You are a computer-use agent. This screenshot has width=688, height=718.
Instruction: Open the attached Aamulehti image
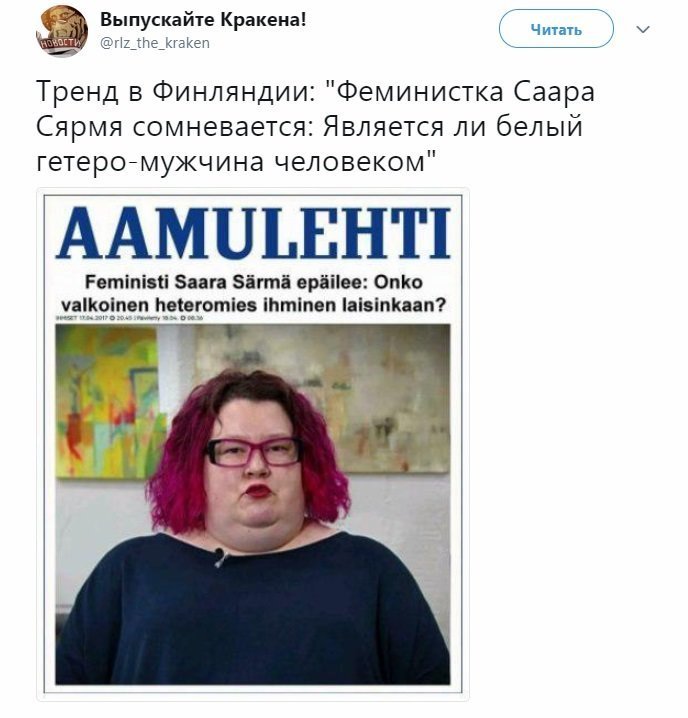coord(253,444)
